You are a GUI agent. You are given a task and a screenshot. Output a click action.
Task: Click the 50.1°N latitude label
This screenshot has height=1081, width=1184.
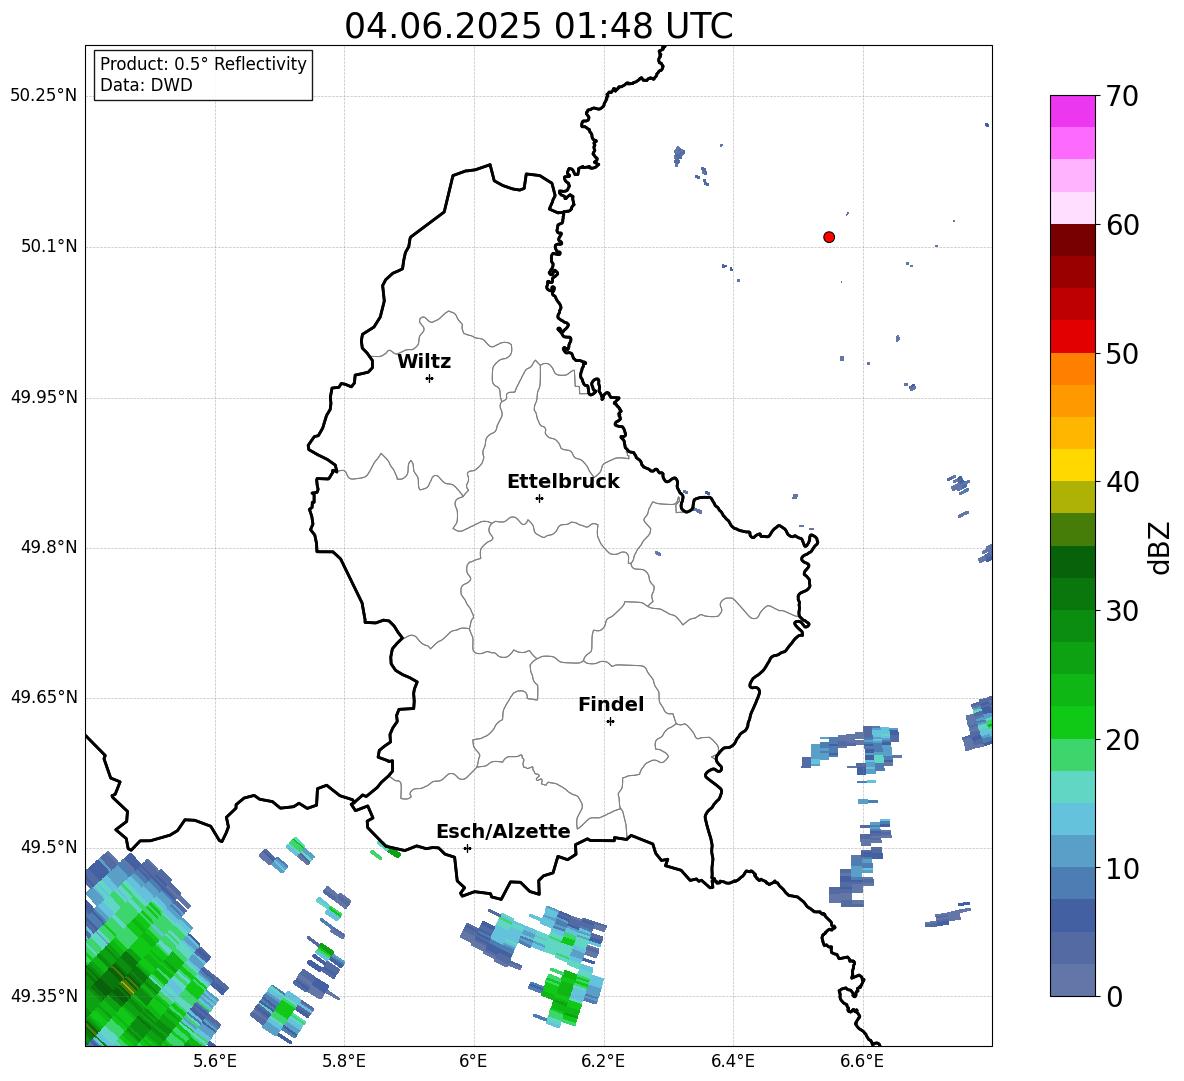pos(49,247)
